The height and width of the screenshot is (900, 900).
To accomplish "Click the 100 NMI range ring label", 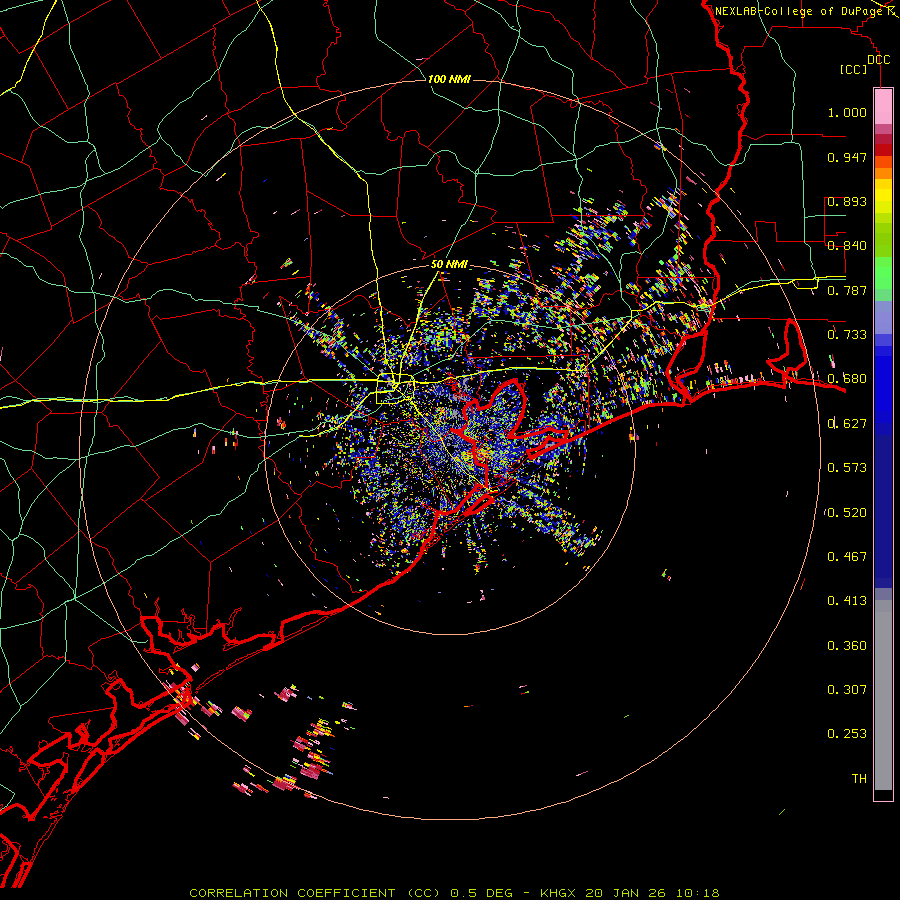I will pyautogui.click(x=449, y=79).
